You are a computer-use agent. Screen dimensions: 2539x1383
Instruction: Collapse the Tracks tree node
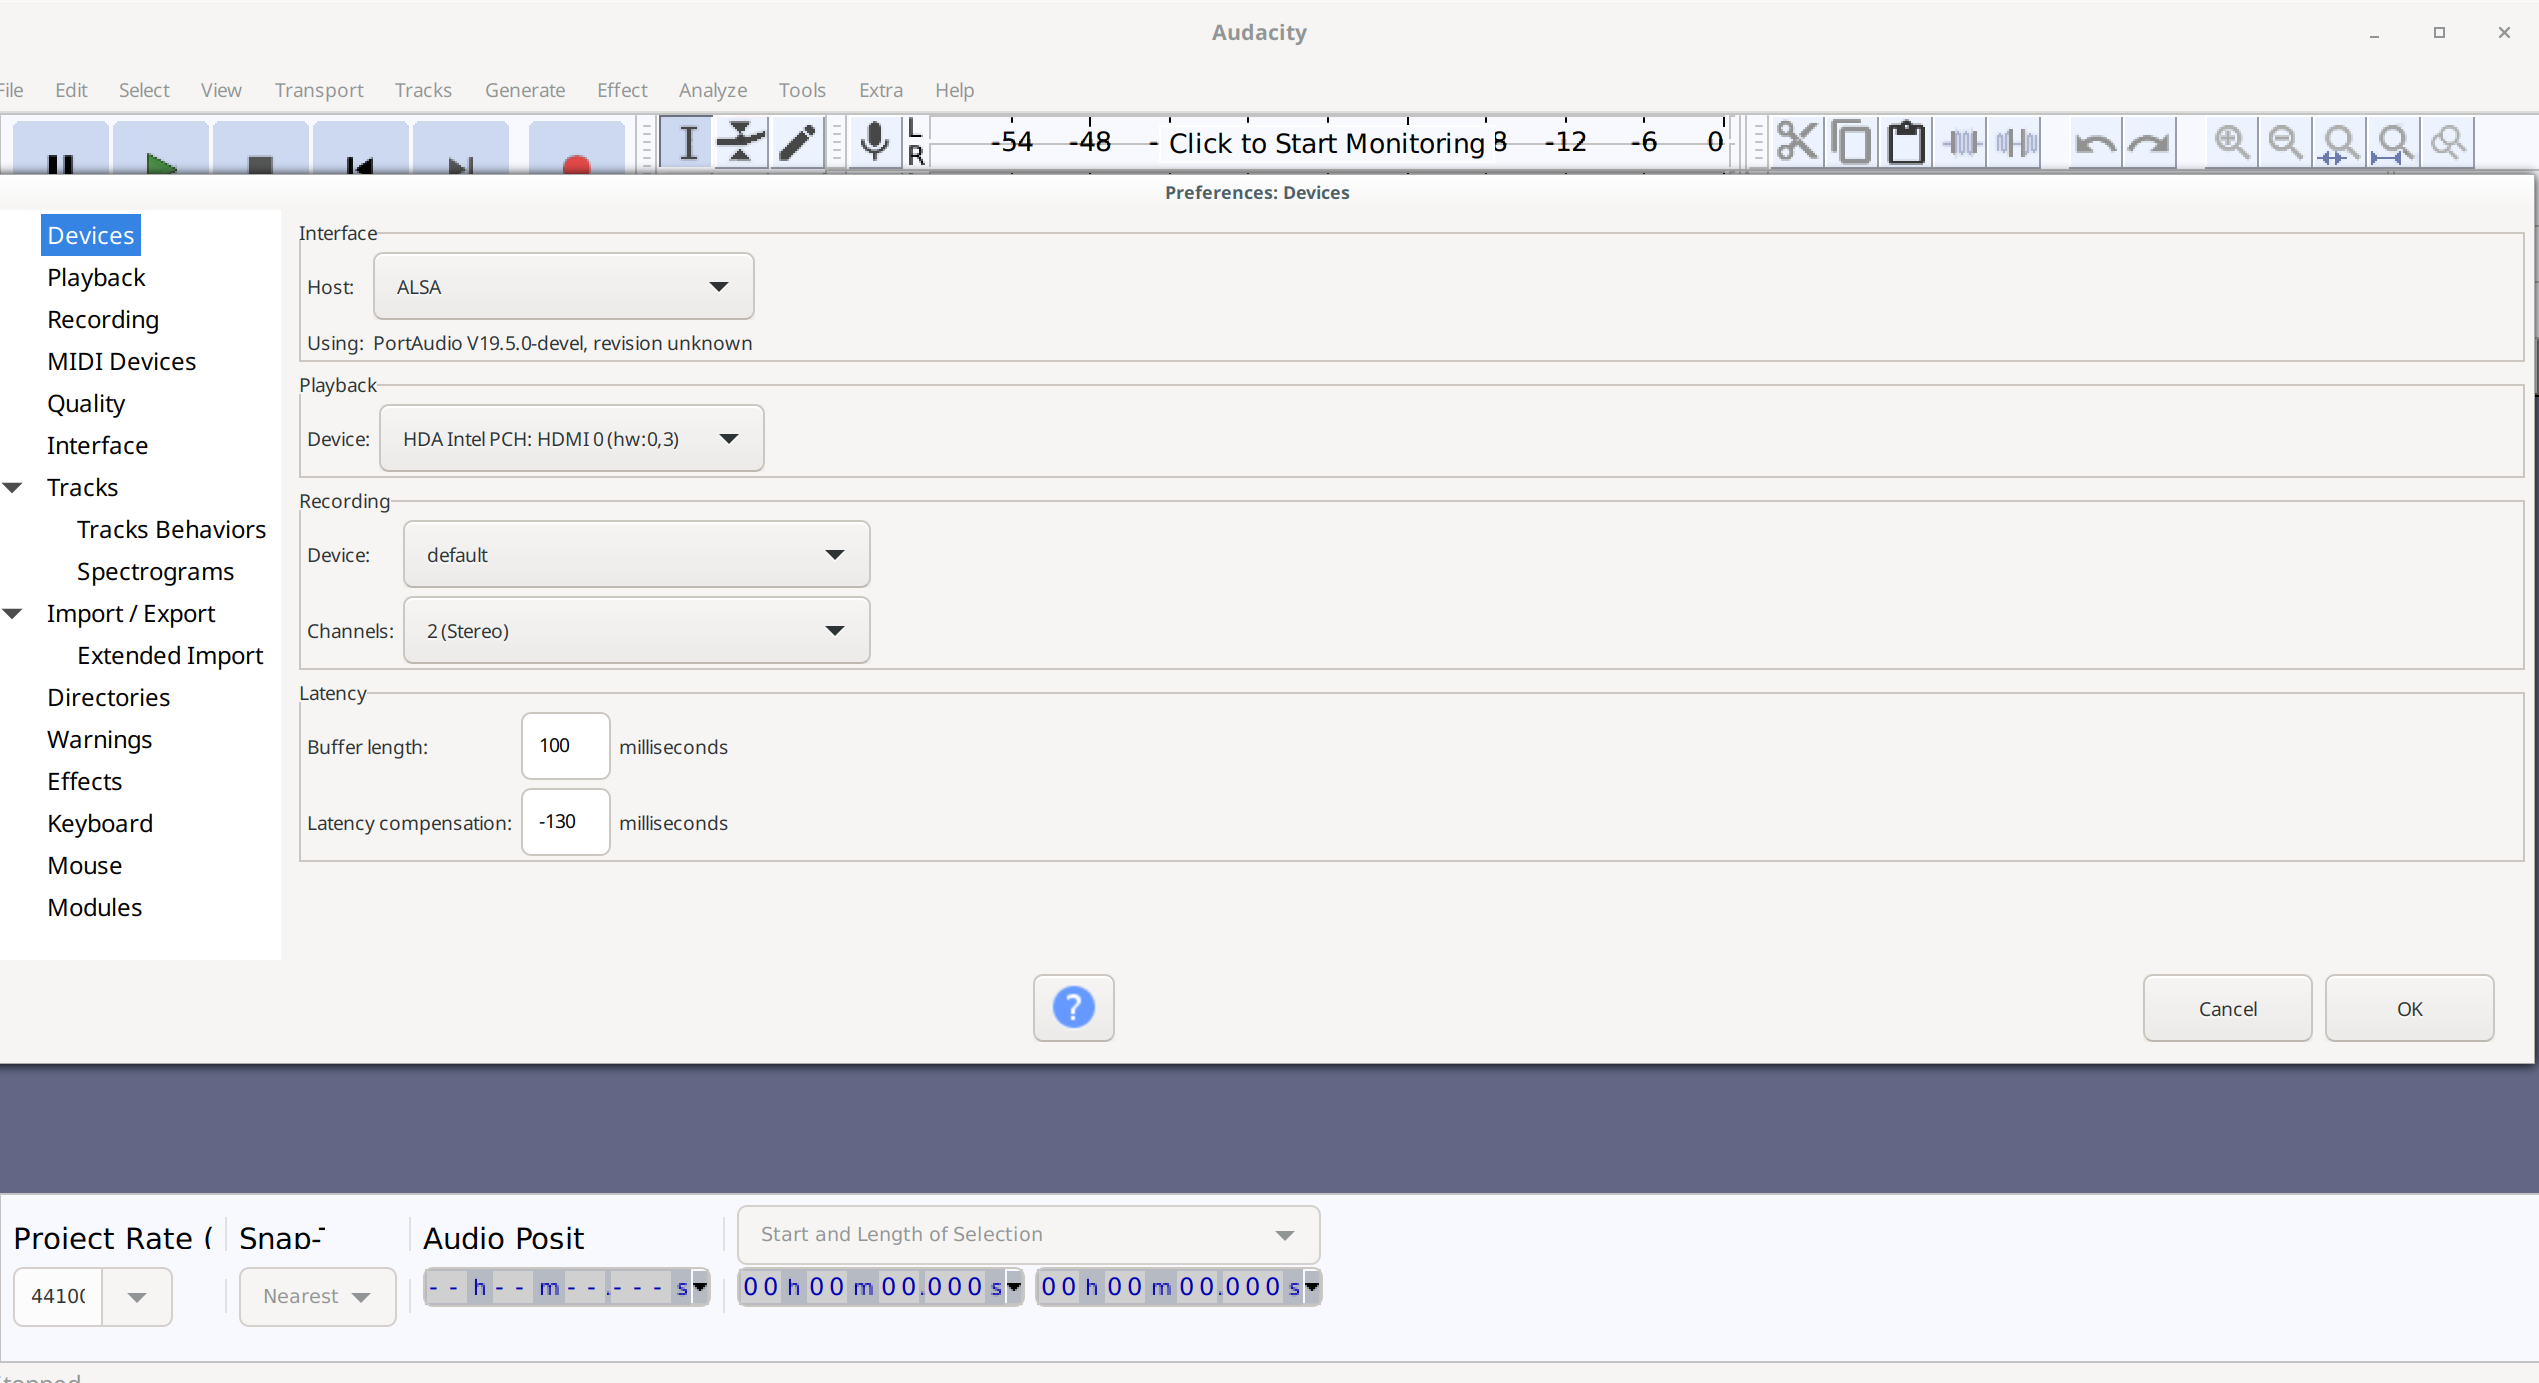[x=13, y=488]
